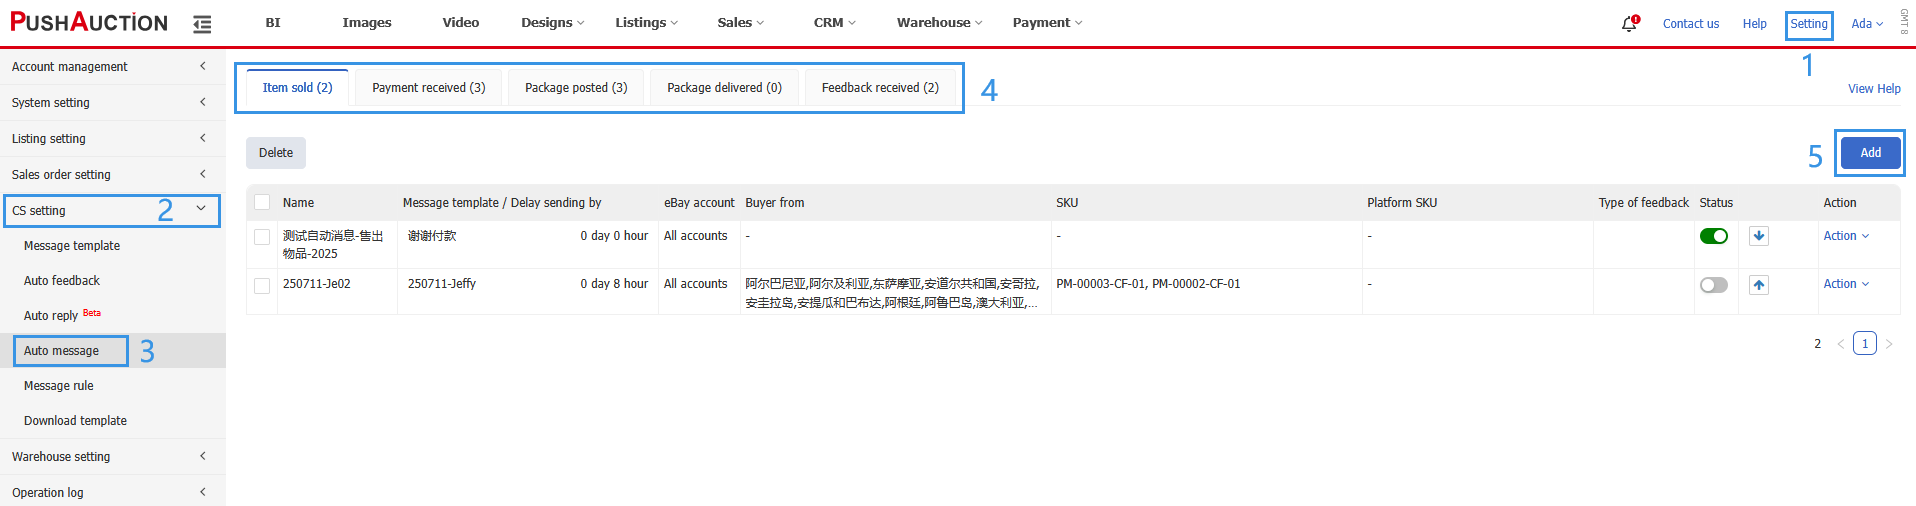Tick the checkbox for 250711-Je02 row
This screenshot has width=1916, height=506.
pos(262,286)
